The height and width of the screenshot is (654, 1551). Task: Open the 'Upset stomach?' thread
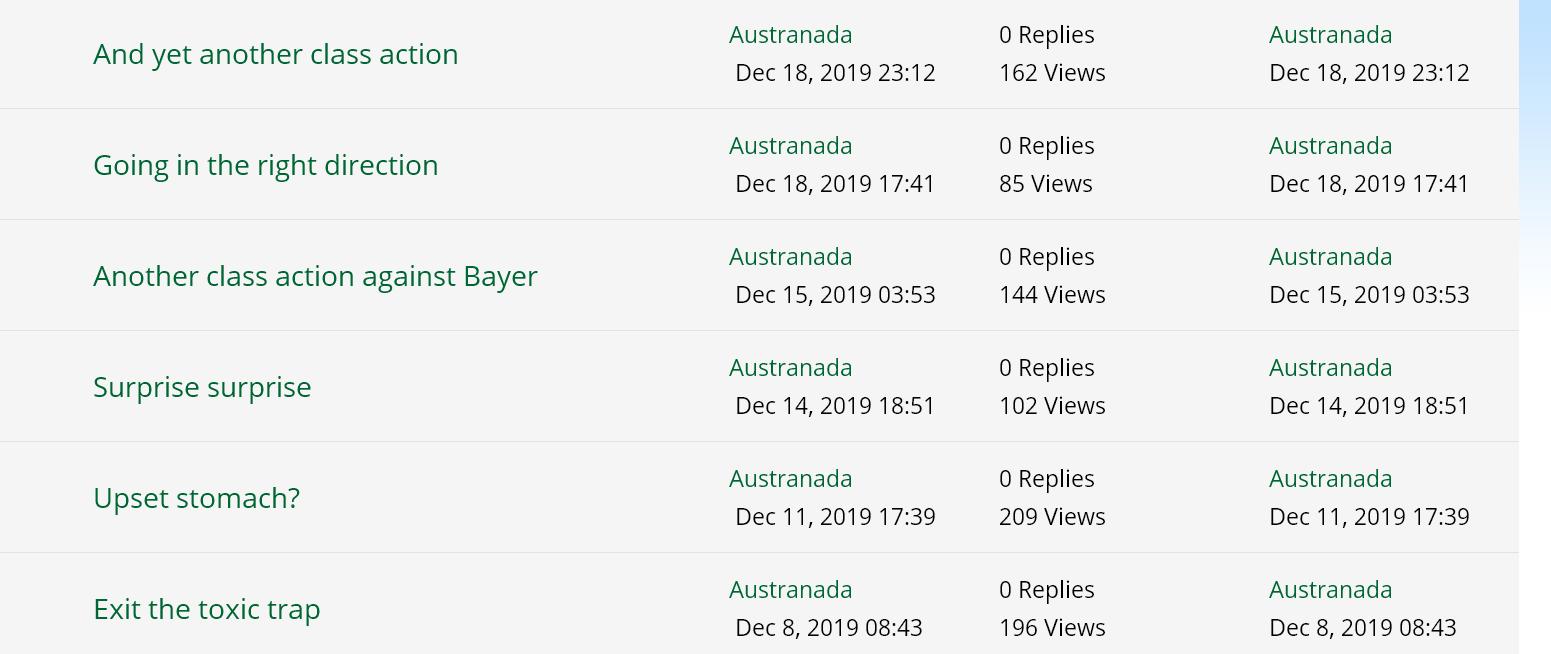click(196, 498)
